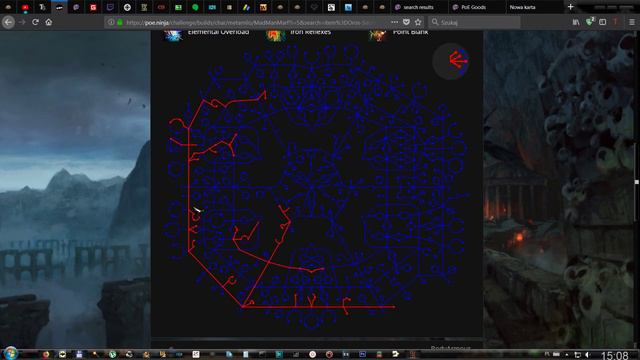This screenshot has height=360, width=640.
Task: Click the Iron Reflexes keystone icon
Action: pyautogui.click(x=276, y=36)
